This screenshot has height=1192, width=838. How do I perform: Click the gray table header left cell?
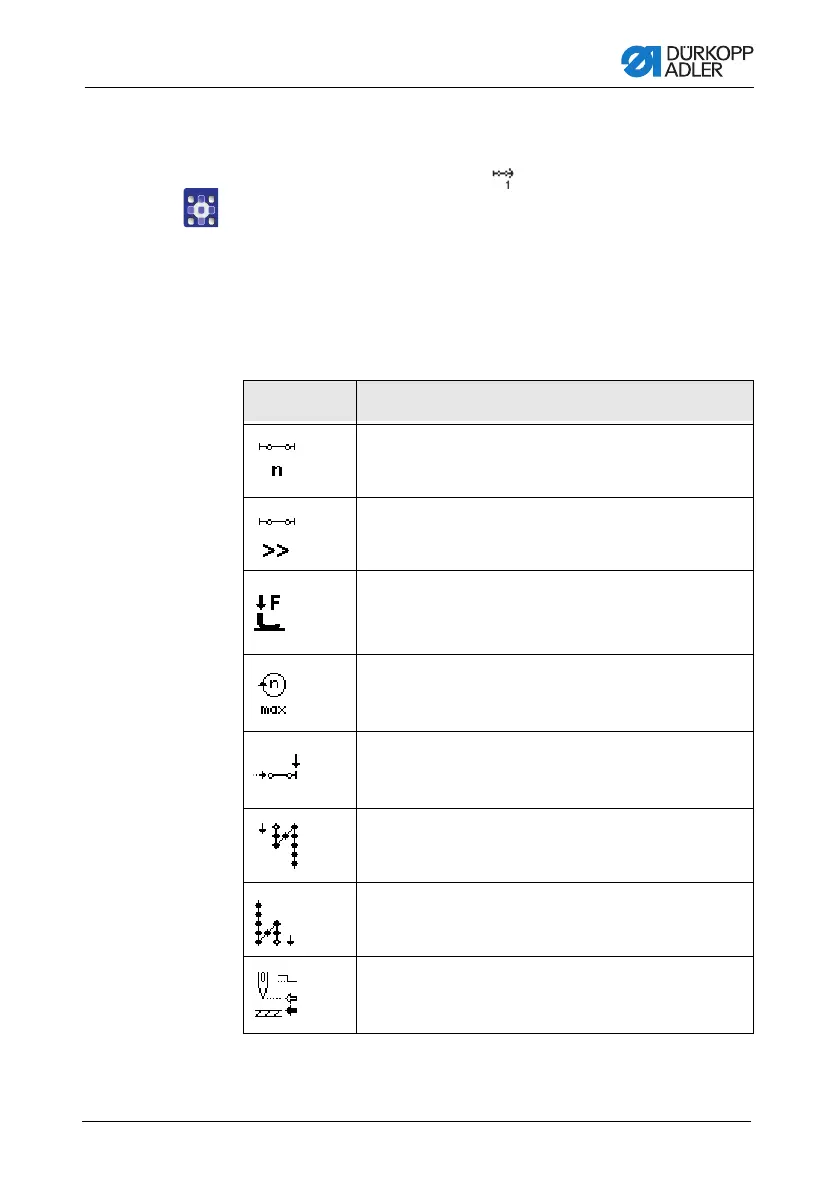(300, 402)
